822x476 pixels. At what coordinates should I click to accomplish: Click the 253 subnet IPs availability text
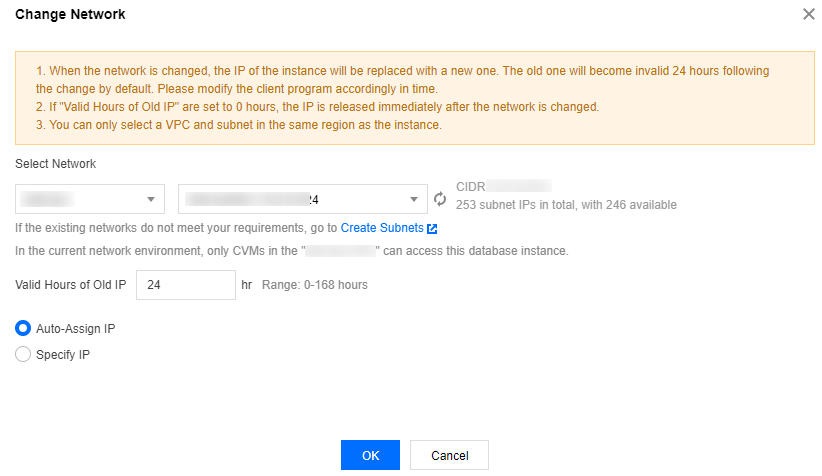click(566, 205)
